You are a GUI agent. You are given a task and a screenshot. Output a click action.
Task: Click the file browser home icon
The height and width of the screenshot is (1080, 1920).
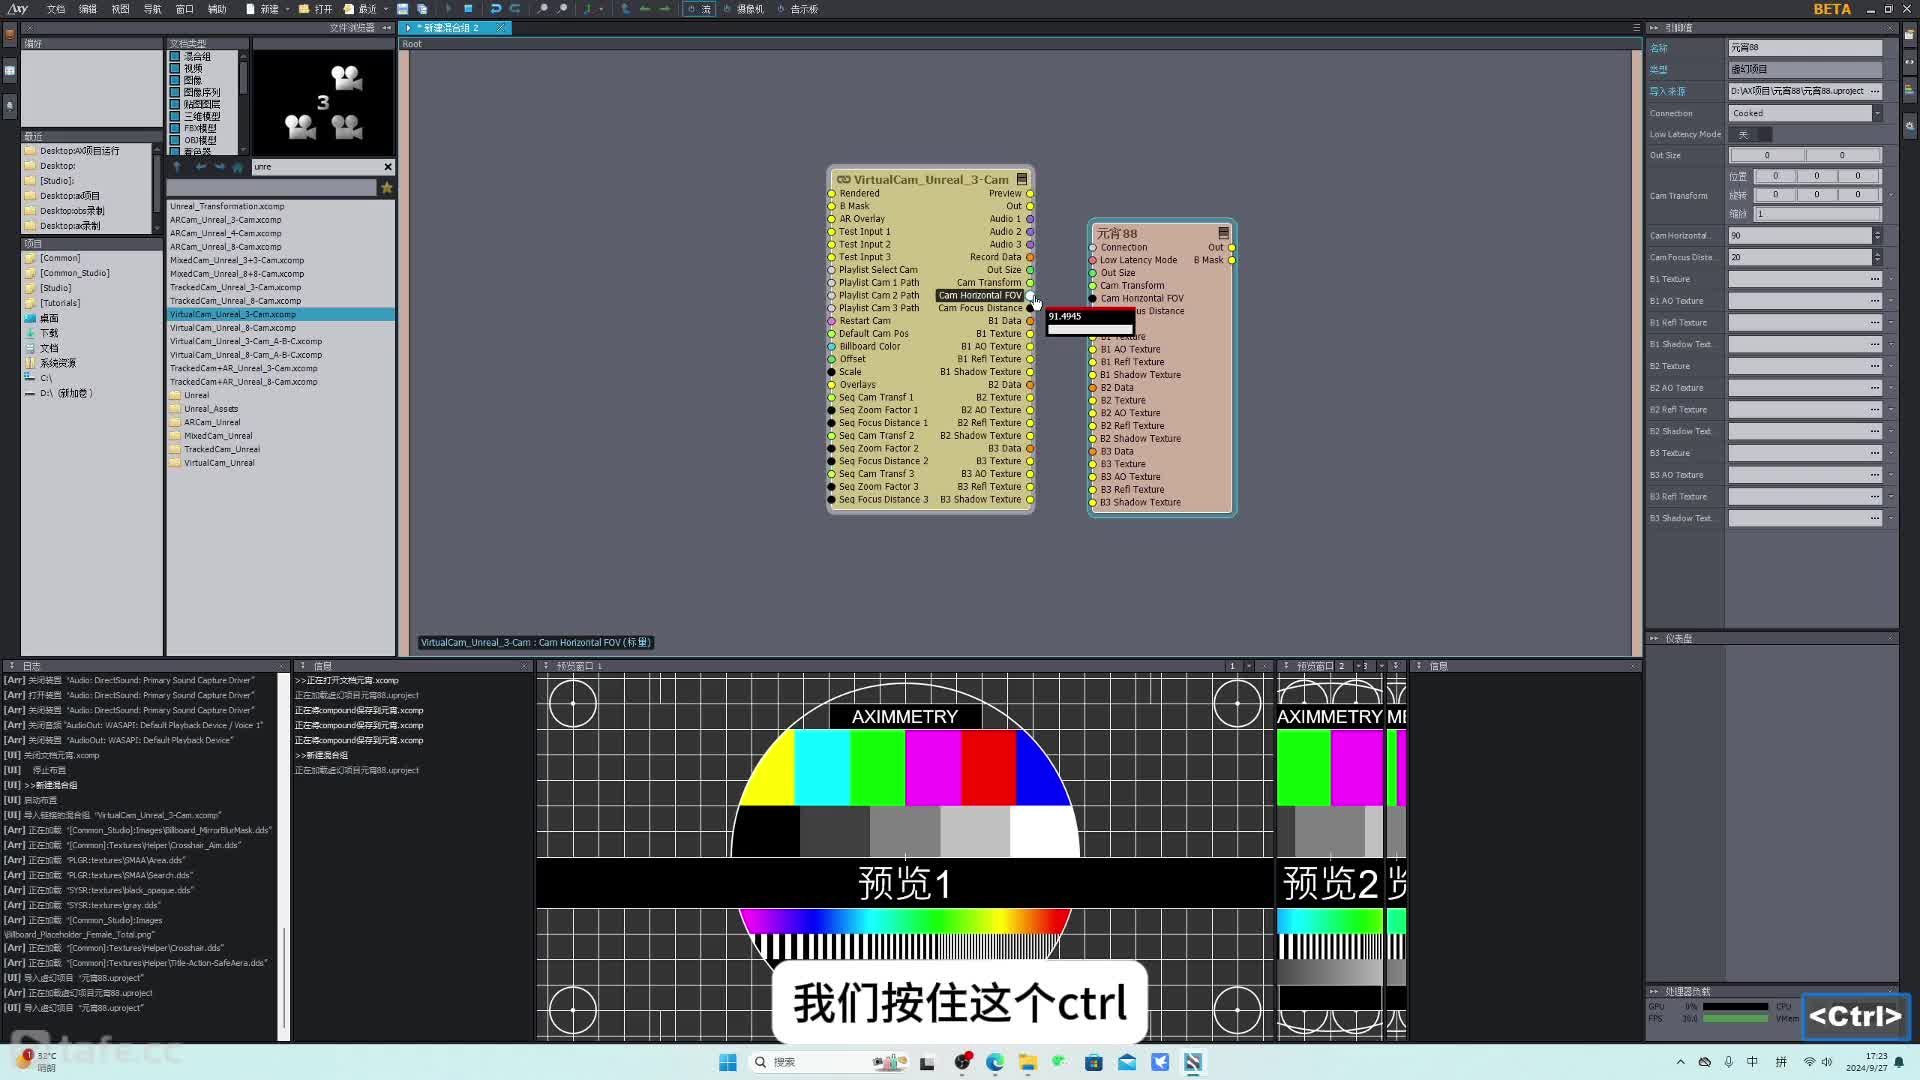238,167
